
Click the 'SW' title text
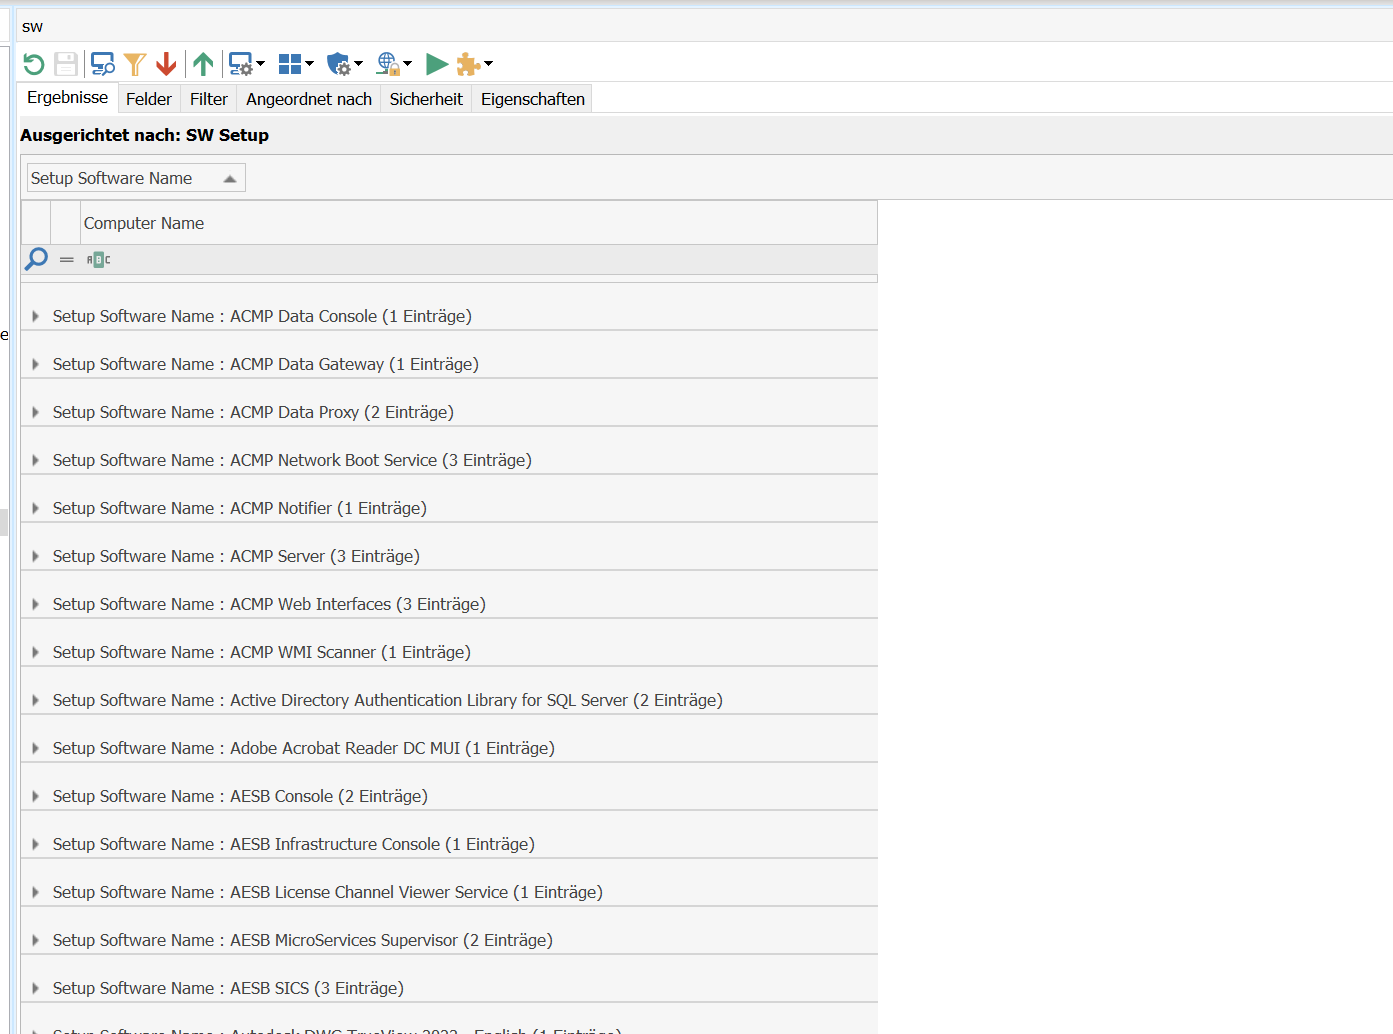(x=32, y=27)
